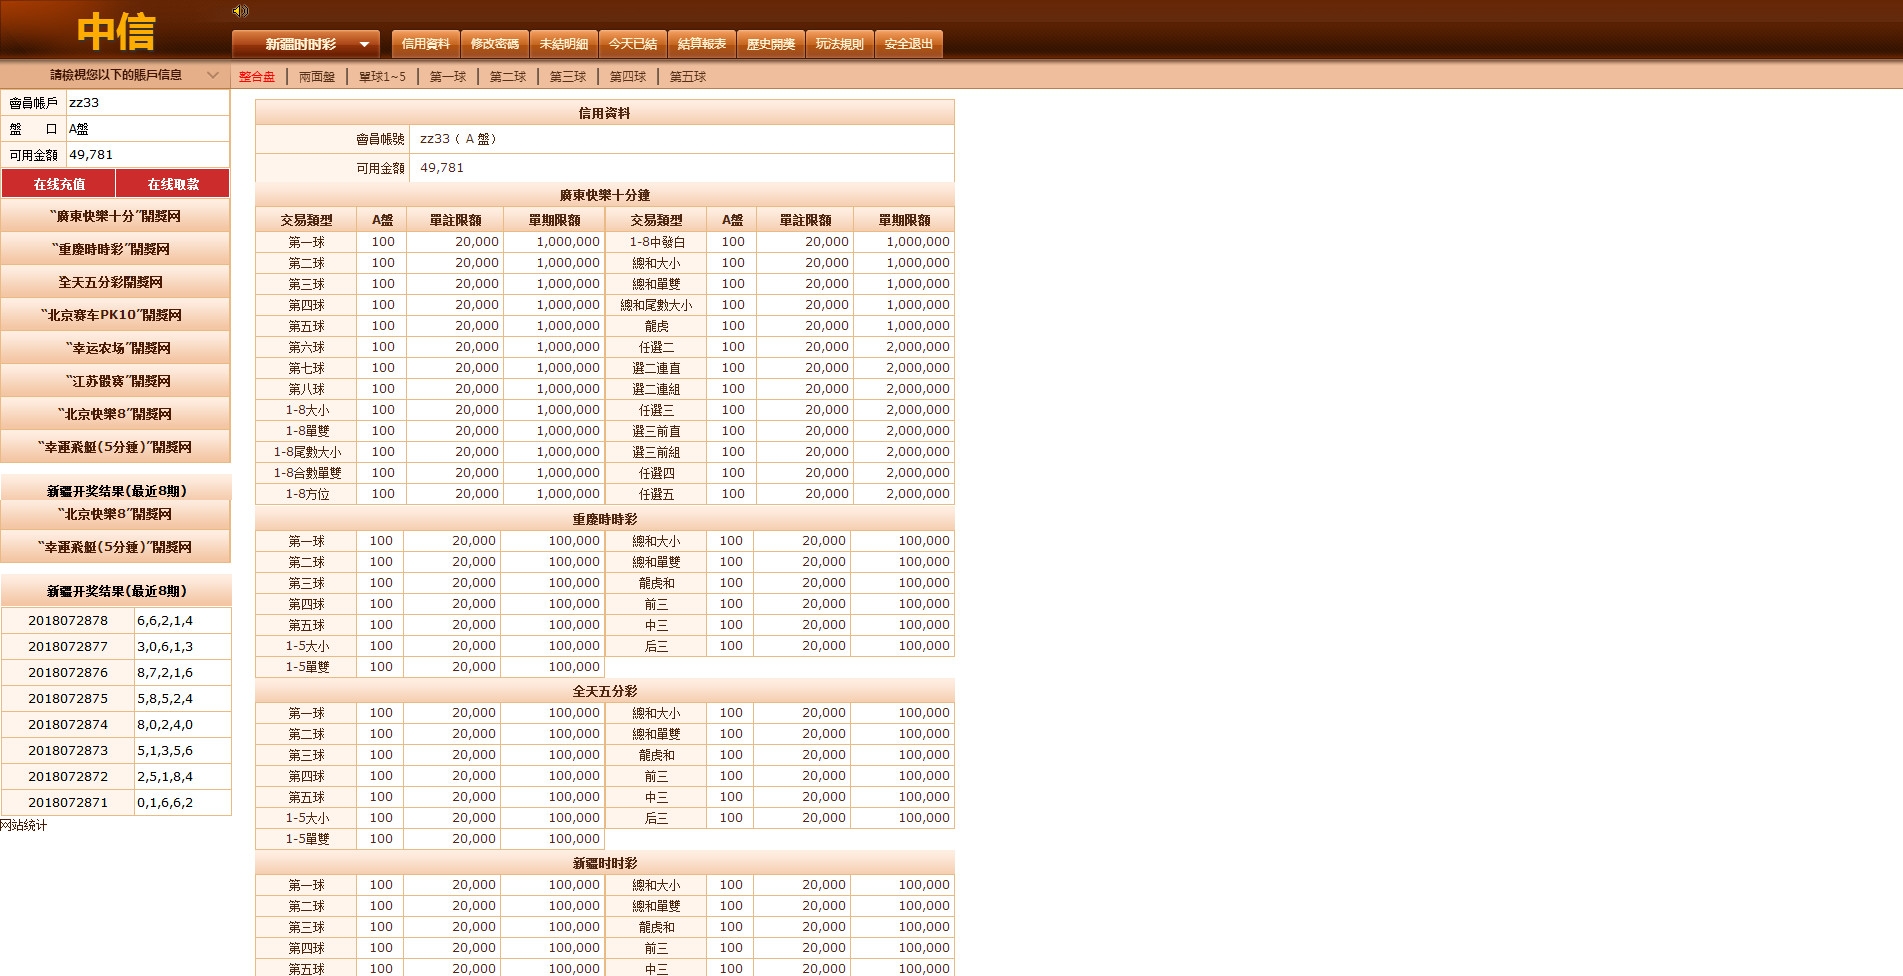1903x976 pixels.
Task: Open the 廣東快樂十分 results link
Action: [x=115, y=216]
